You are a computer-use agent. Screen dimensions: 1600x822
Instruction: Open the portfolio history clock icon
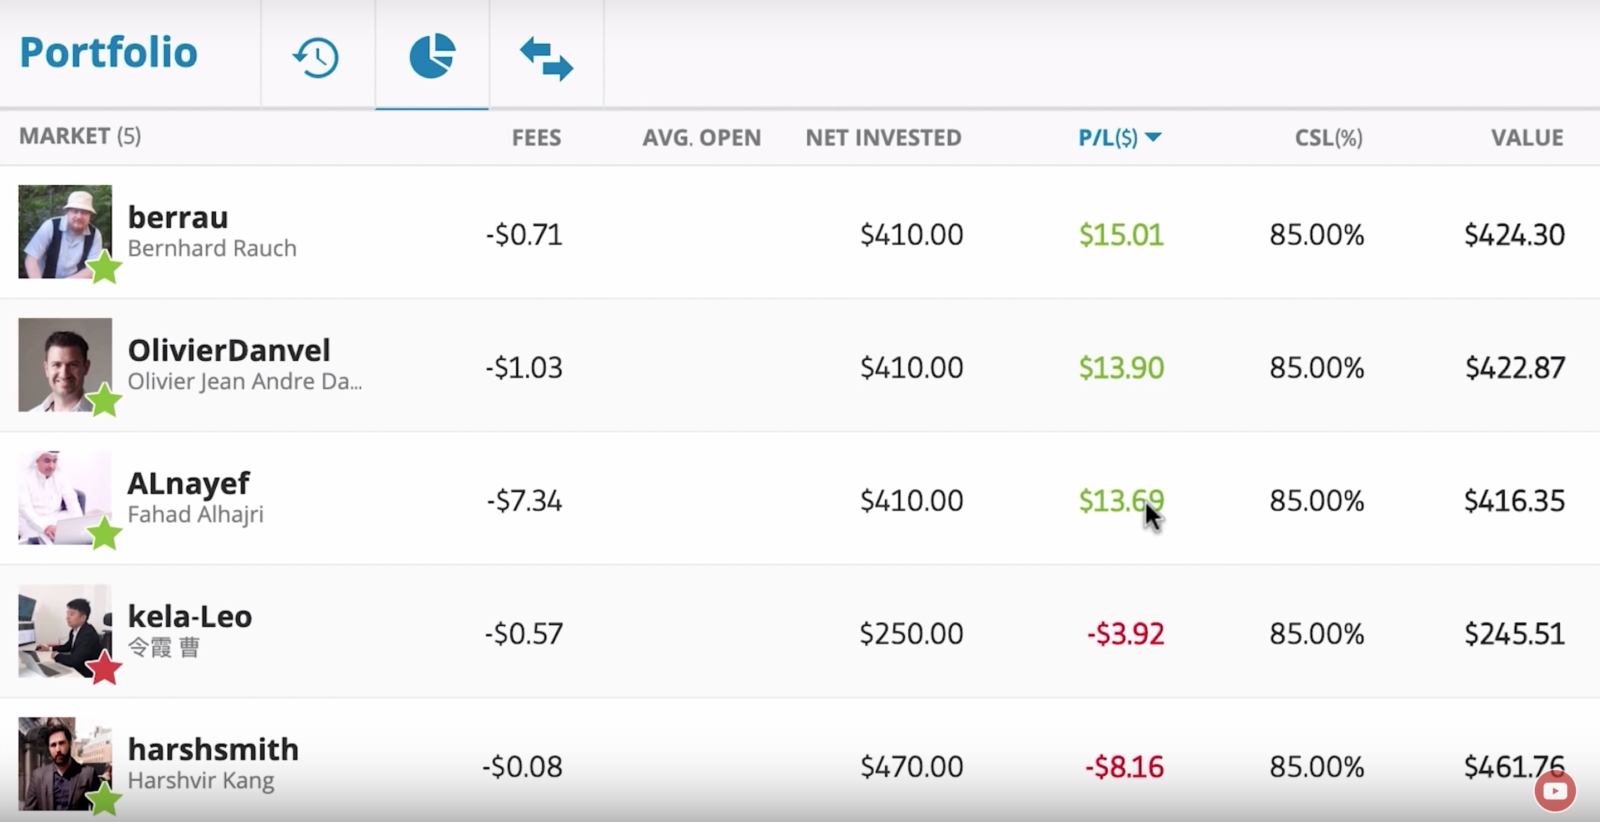pyautogui.click(x=316, y=57)
